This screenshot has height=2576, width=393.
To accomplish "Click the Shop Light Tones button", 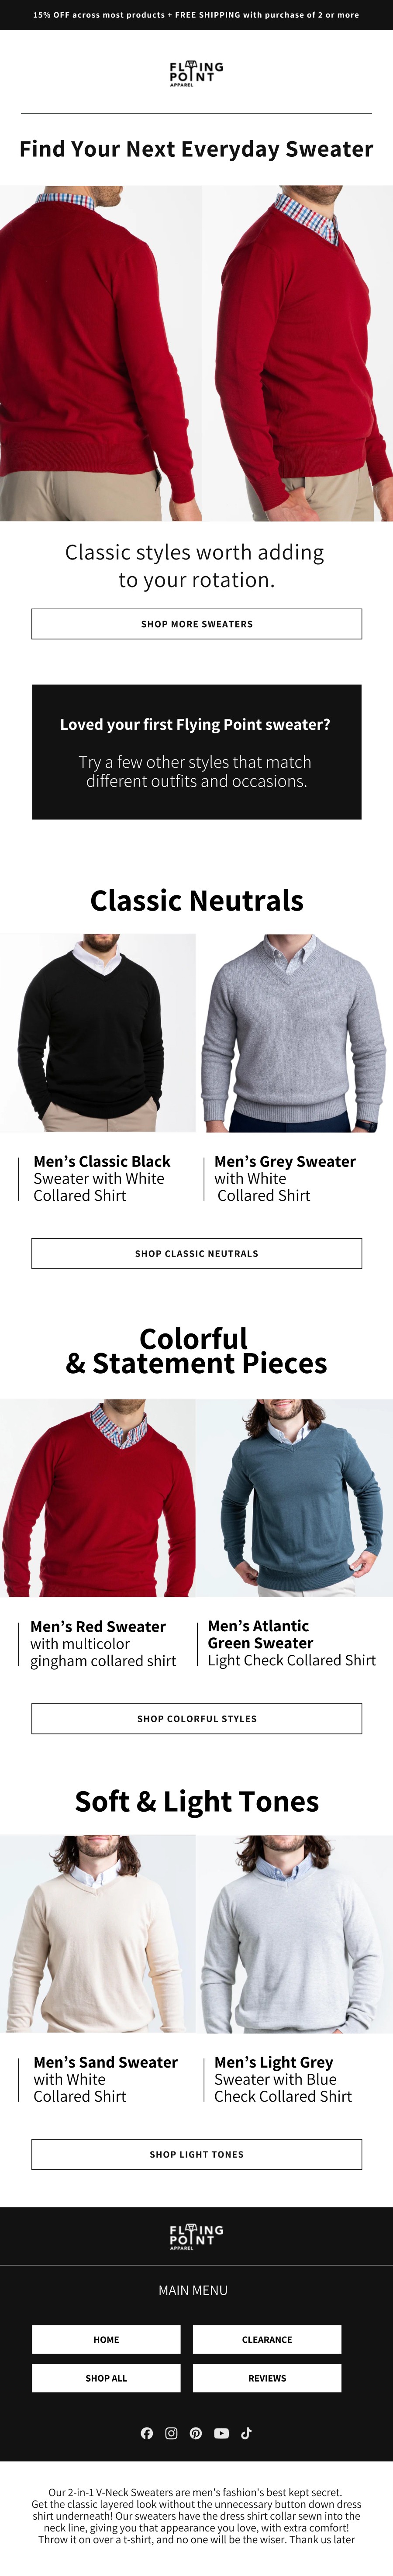I will [x=196, y=2154].
